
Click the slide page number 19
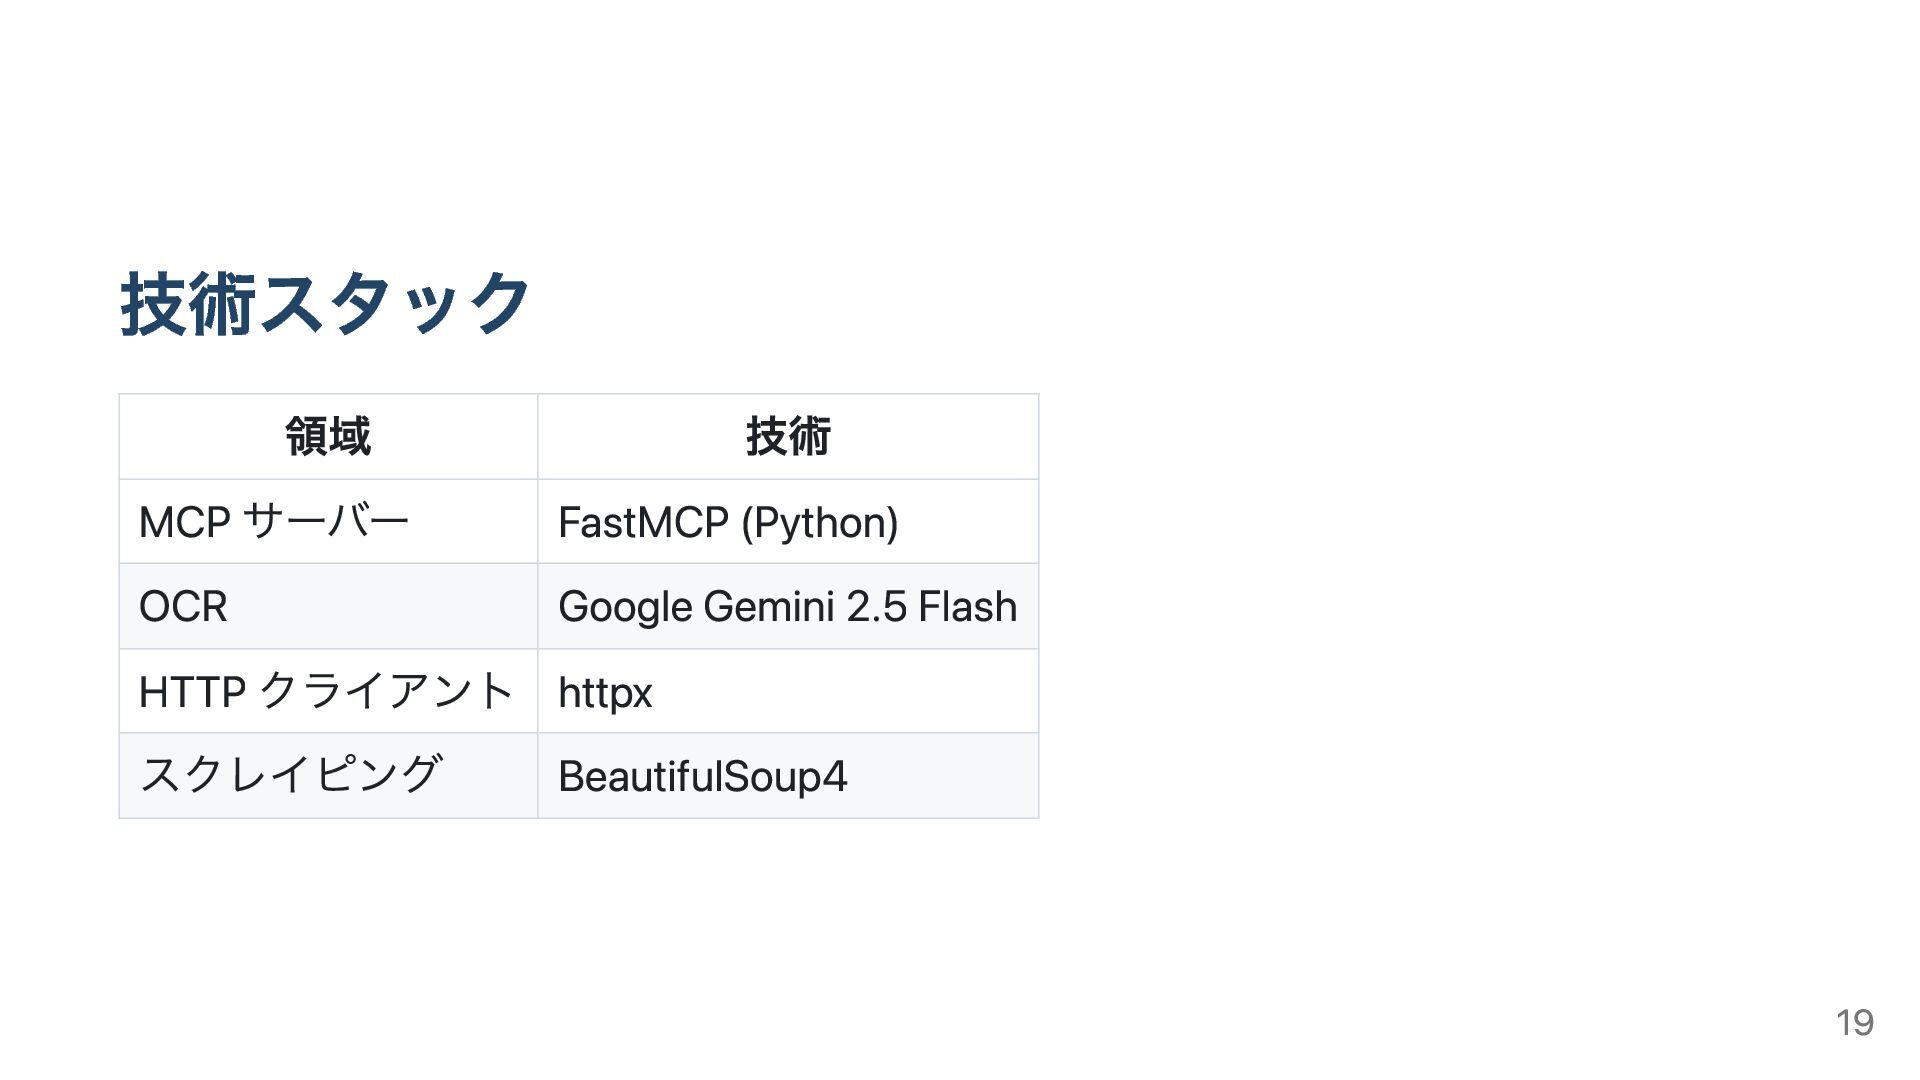(1855, 1022)
